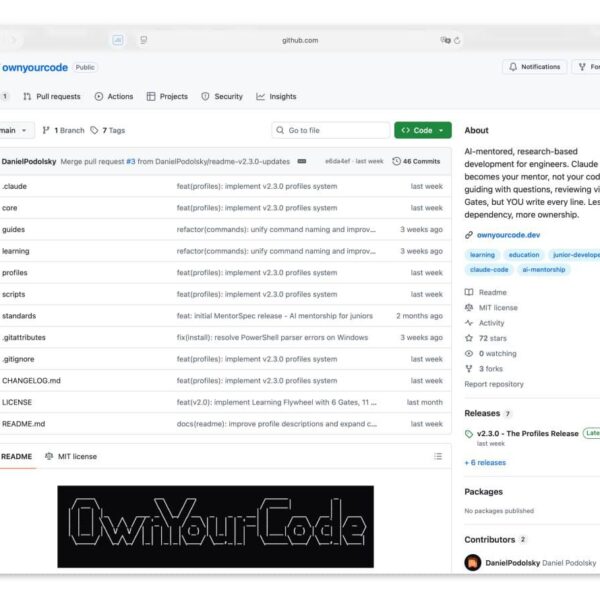Open the CHANGELOG.md file
The width and height of the screenshot is (600, 600).
tap(31, 381)
